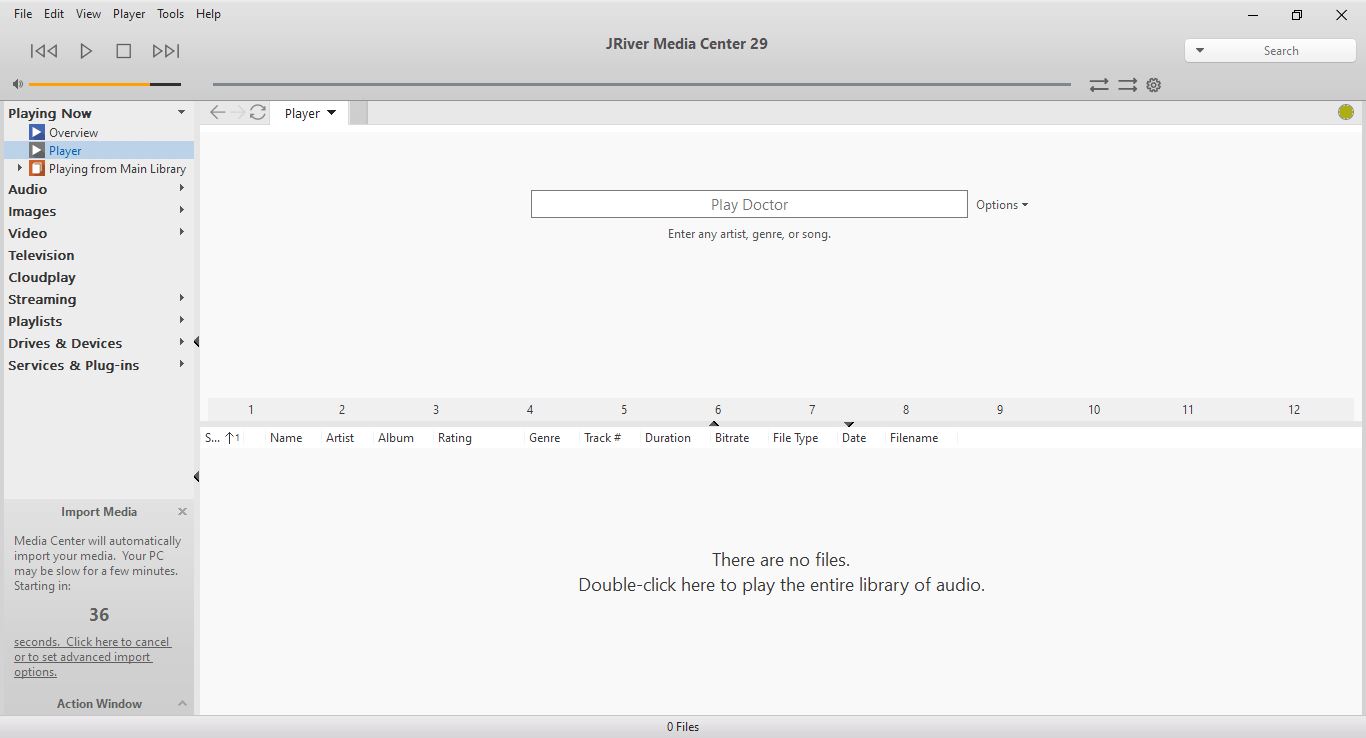Go back with the left arrow
The image size is (1366, 738).
(x=217, y=113)
